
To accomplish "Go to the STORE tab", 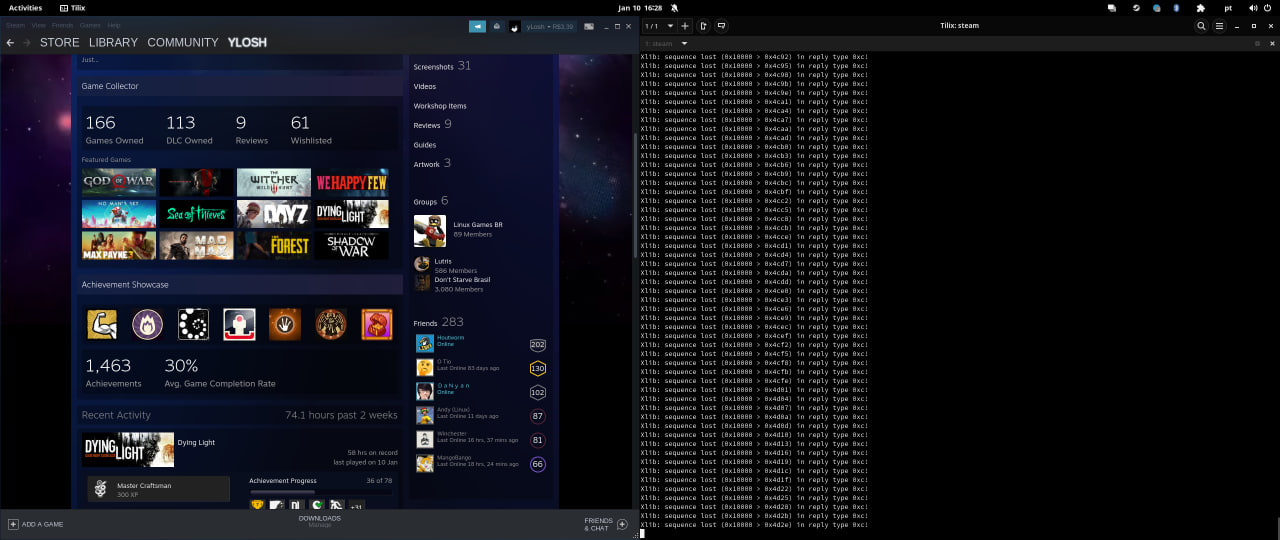I will [59, 43].
